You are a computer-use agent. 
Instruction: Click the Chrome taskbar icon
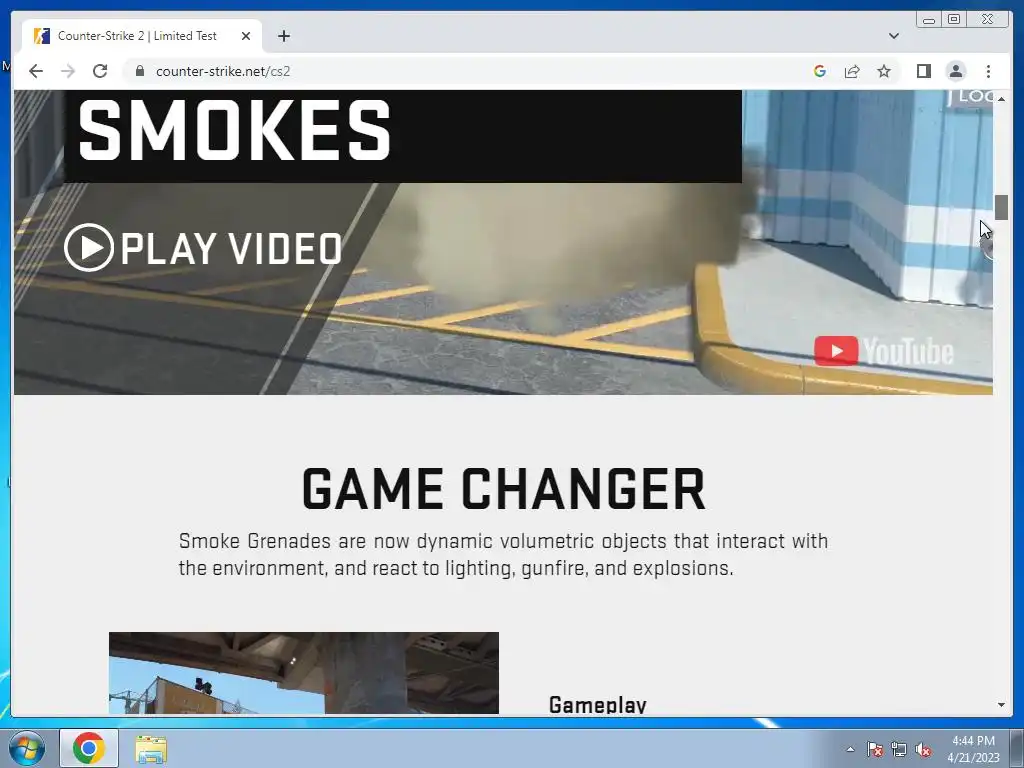pos(89,748)
